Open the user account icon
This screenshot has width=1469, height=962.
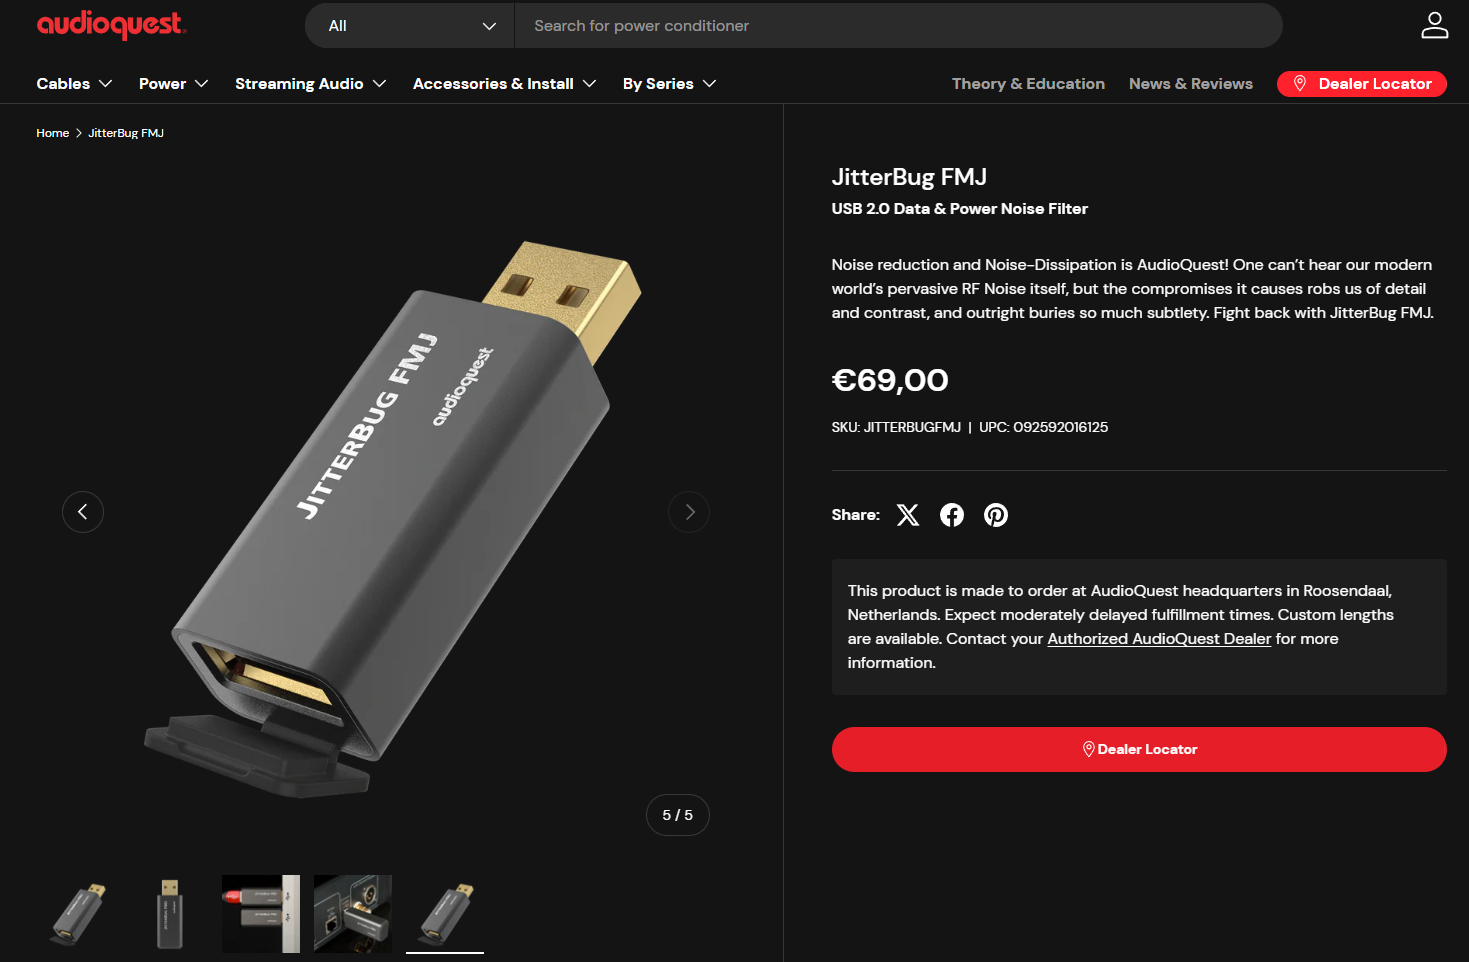pyautogui.click(x=1434, y=25)
